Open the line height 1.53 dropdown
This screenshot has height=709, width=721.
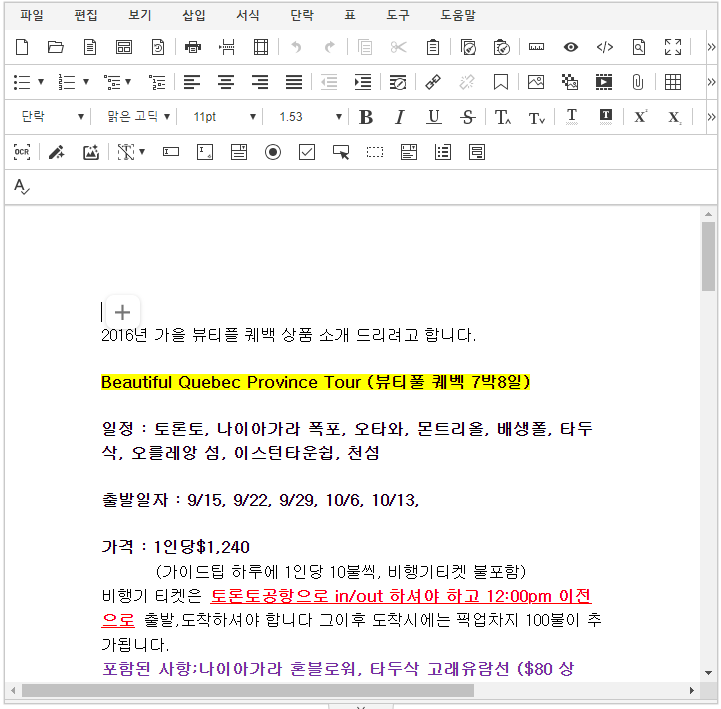[309, 117]
